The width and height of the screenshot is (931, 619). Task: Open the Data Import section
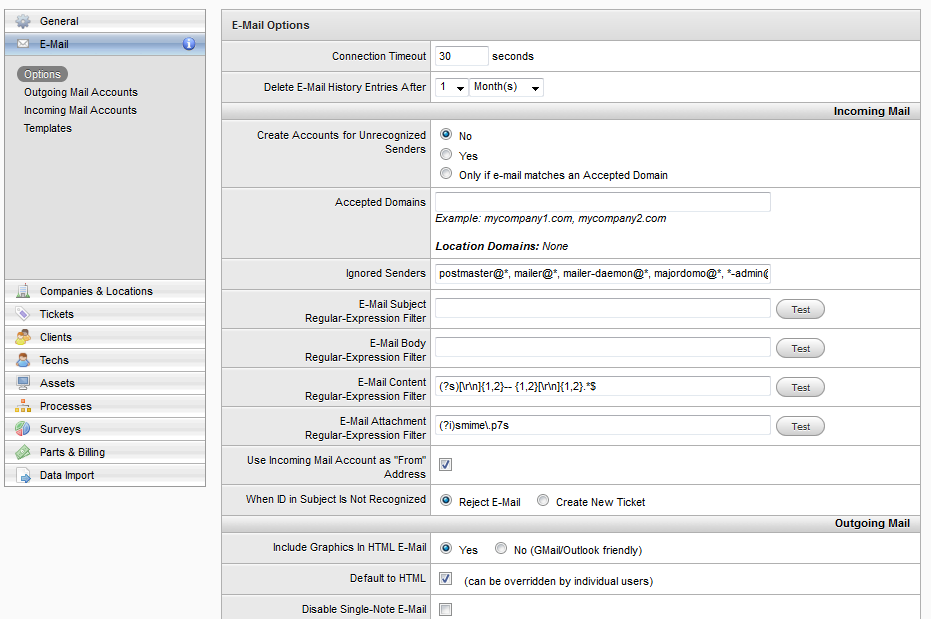click(x=105, y=475)
